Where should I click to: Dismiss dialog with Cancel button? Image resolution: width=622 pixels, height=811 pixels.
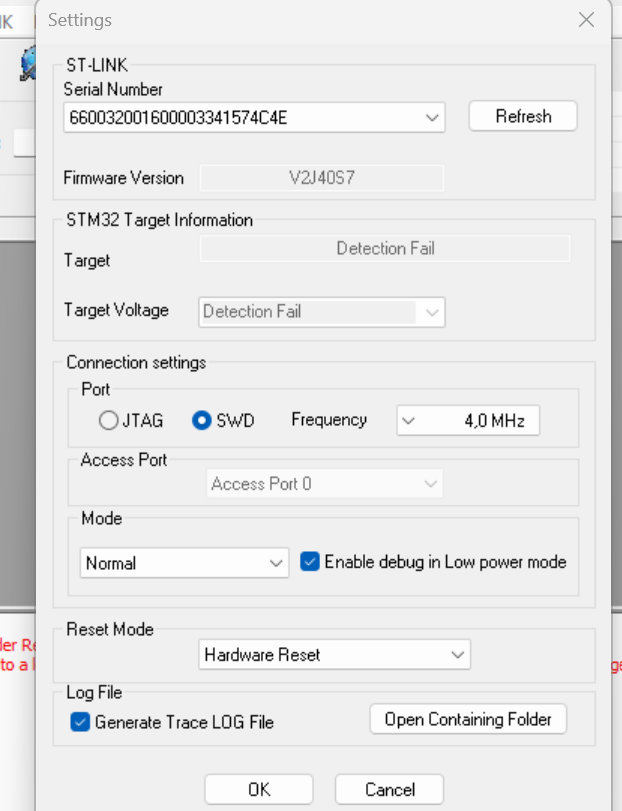pyautogui.click(x=389, y=789)
